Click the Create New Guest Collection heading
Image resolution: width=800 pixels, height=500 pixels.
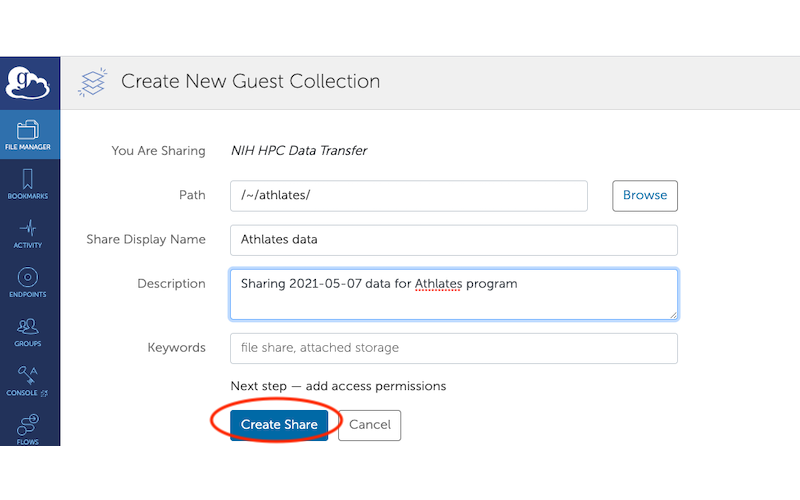250,81
